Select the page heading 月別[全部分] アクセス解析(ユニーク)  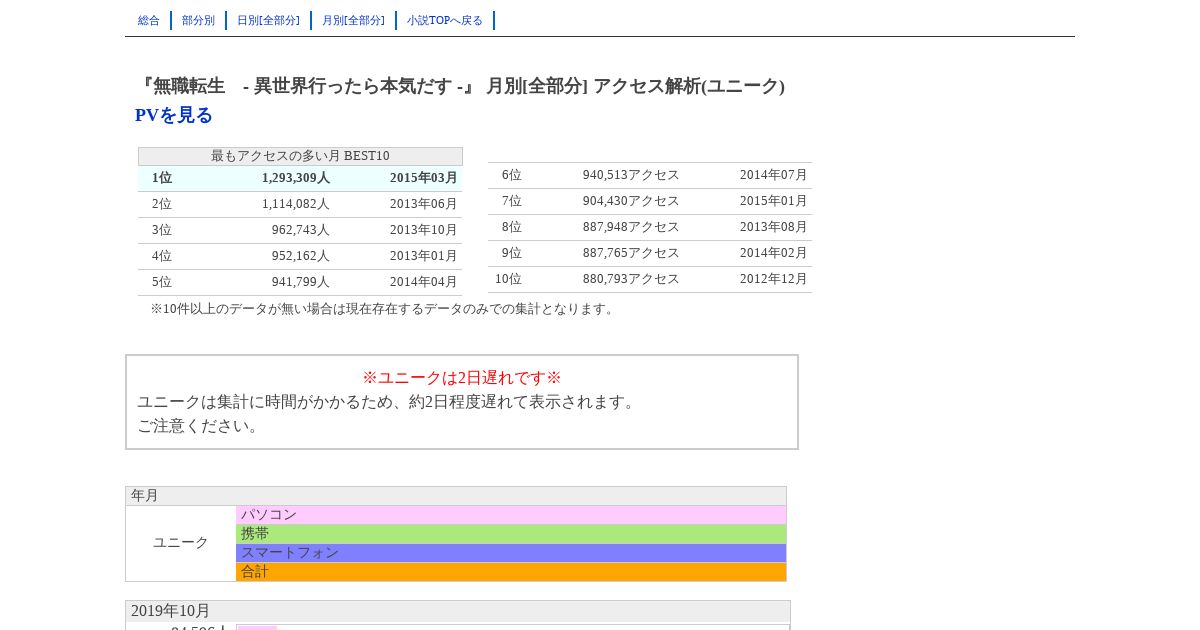635,86
